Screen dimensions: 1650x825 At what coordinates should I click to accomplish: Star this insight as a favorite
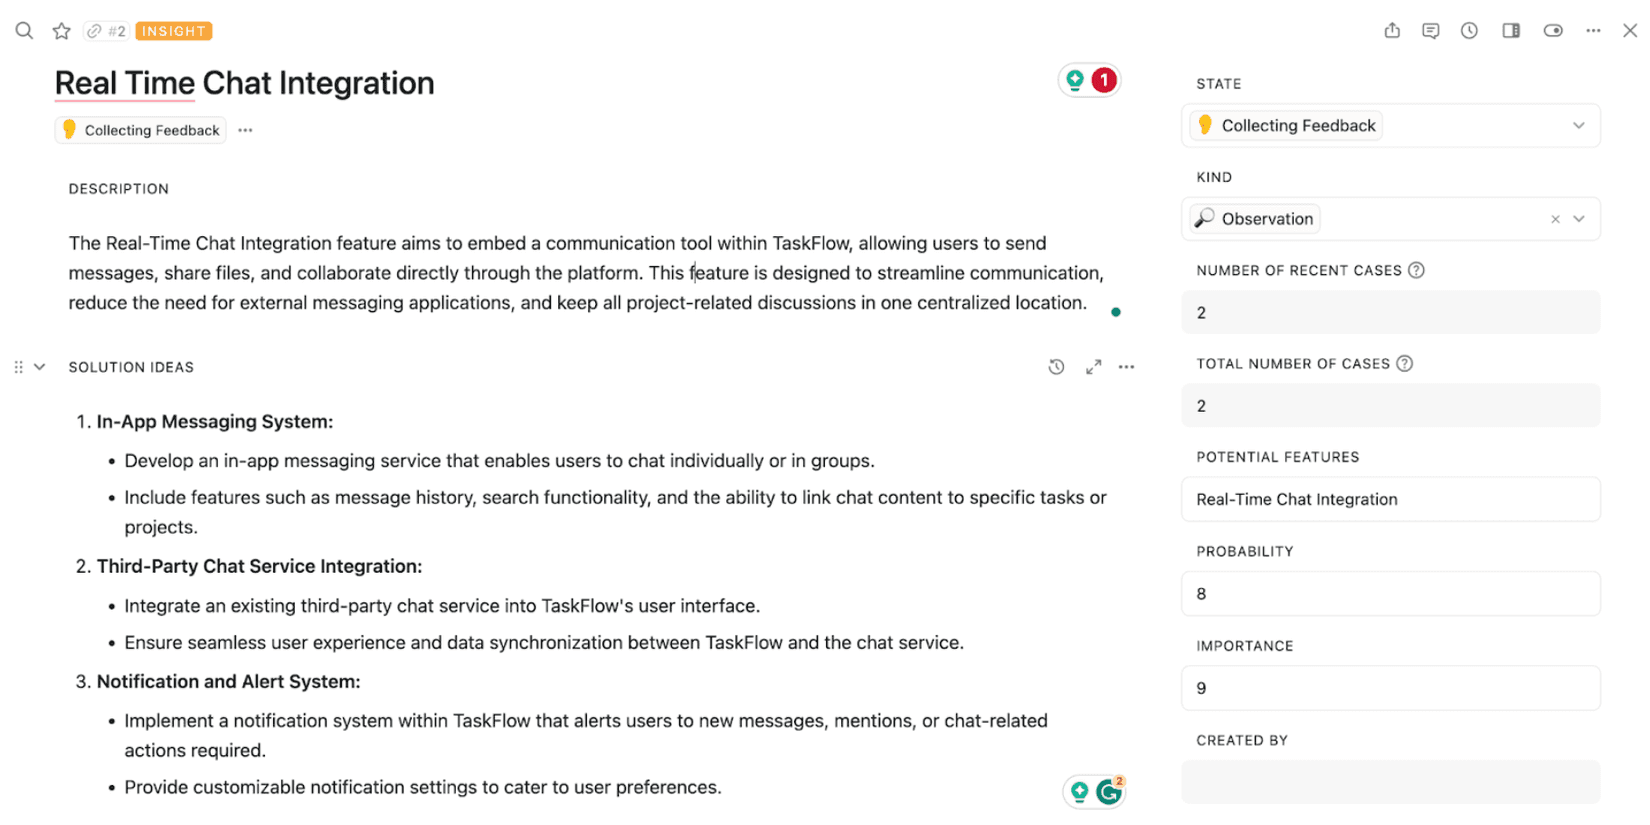(61, 30)
